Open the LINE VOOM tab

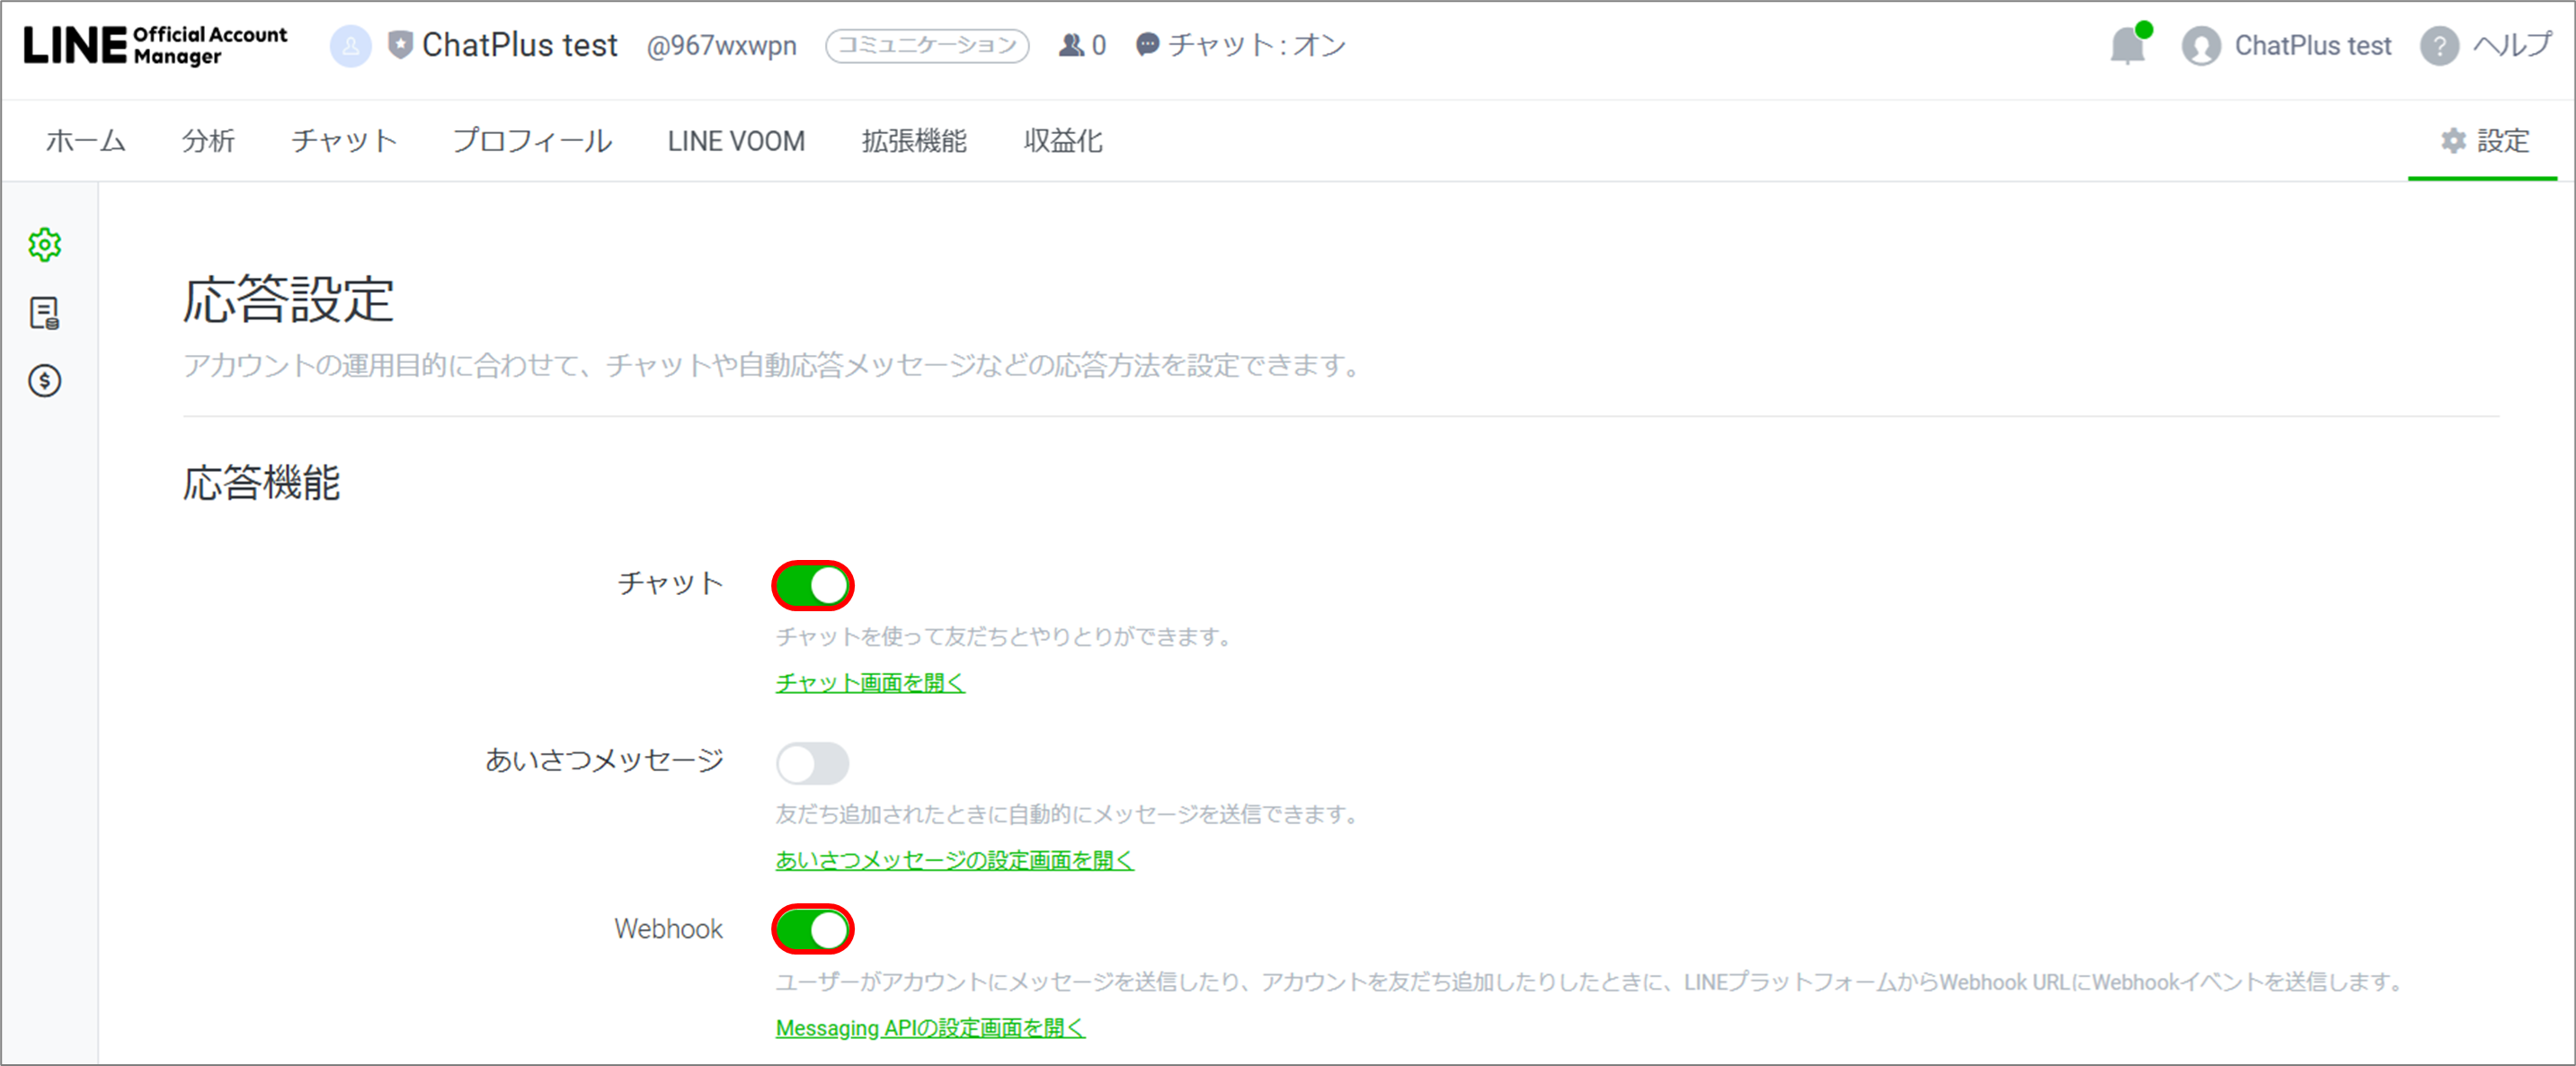click(x=736, y=141)
